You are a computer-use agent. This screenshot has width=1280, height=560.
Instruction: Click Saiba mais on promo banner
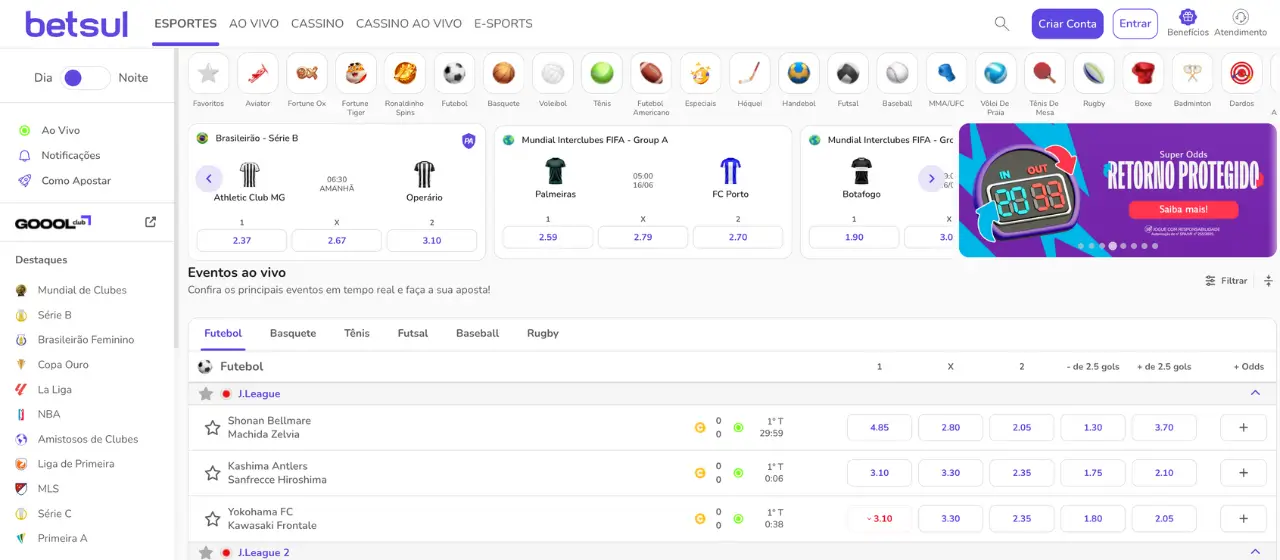coord(1183,209)
